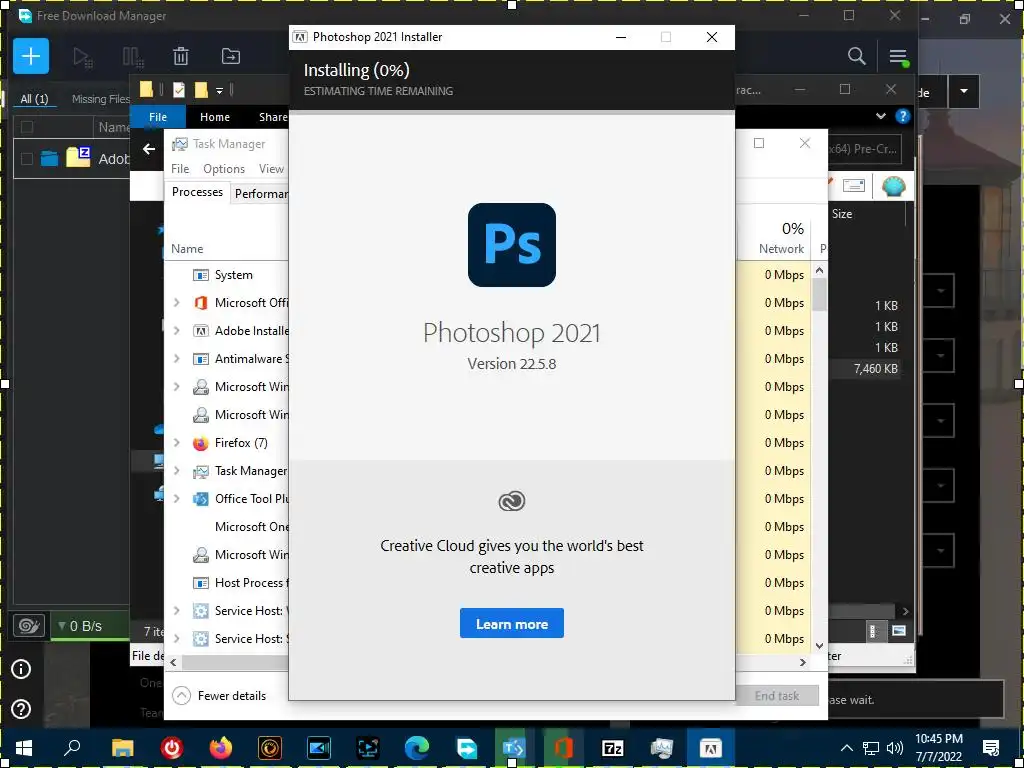Click the Size column header in File Explorer
The width and height of the screenshot is (1024, 768).
coord(842,214)
